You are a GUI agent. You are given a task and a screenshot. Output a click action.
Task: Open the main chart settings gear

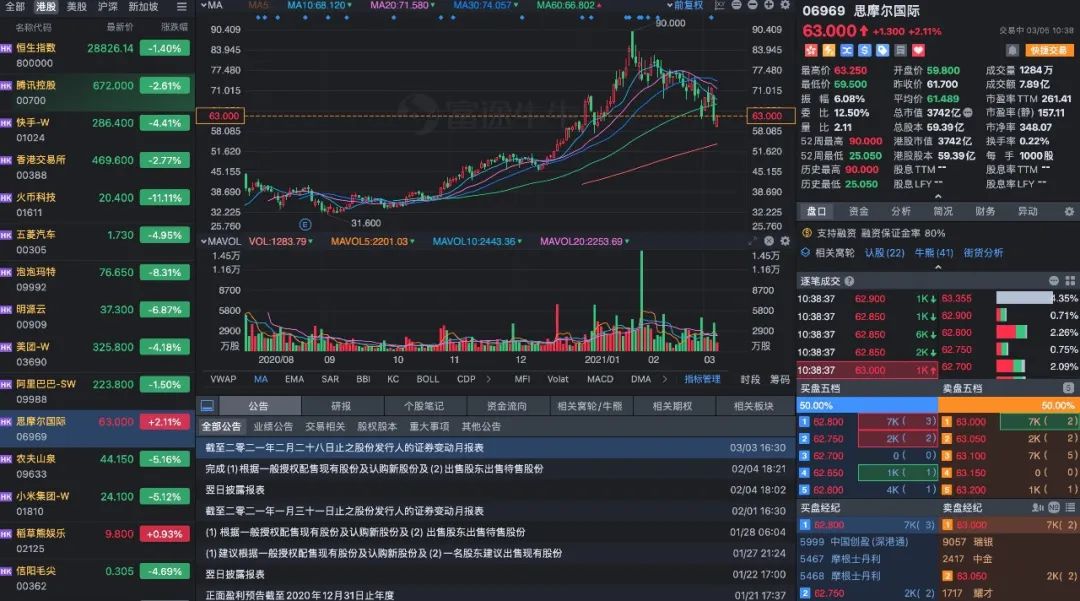785,6
